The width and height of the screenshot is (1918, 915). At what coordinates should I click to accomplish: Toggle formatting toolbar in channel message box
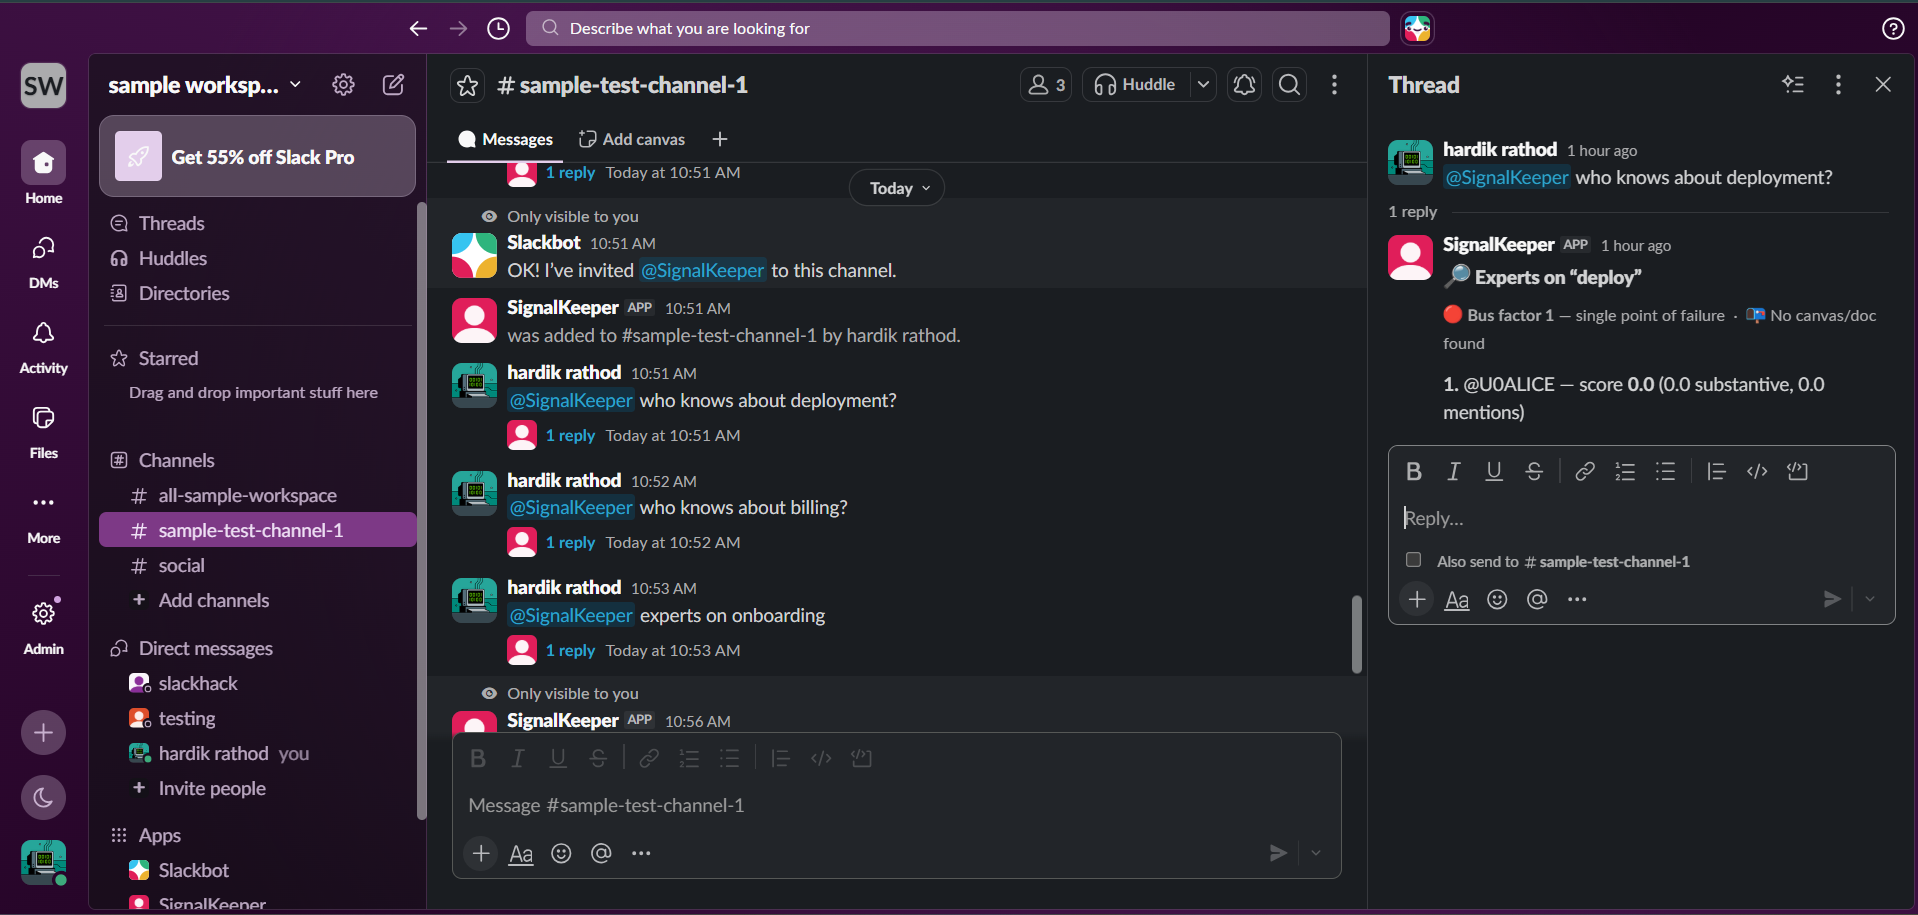521,853
